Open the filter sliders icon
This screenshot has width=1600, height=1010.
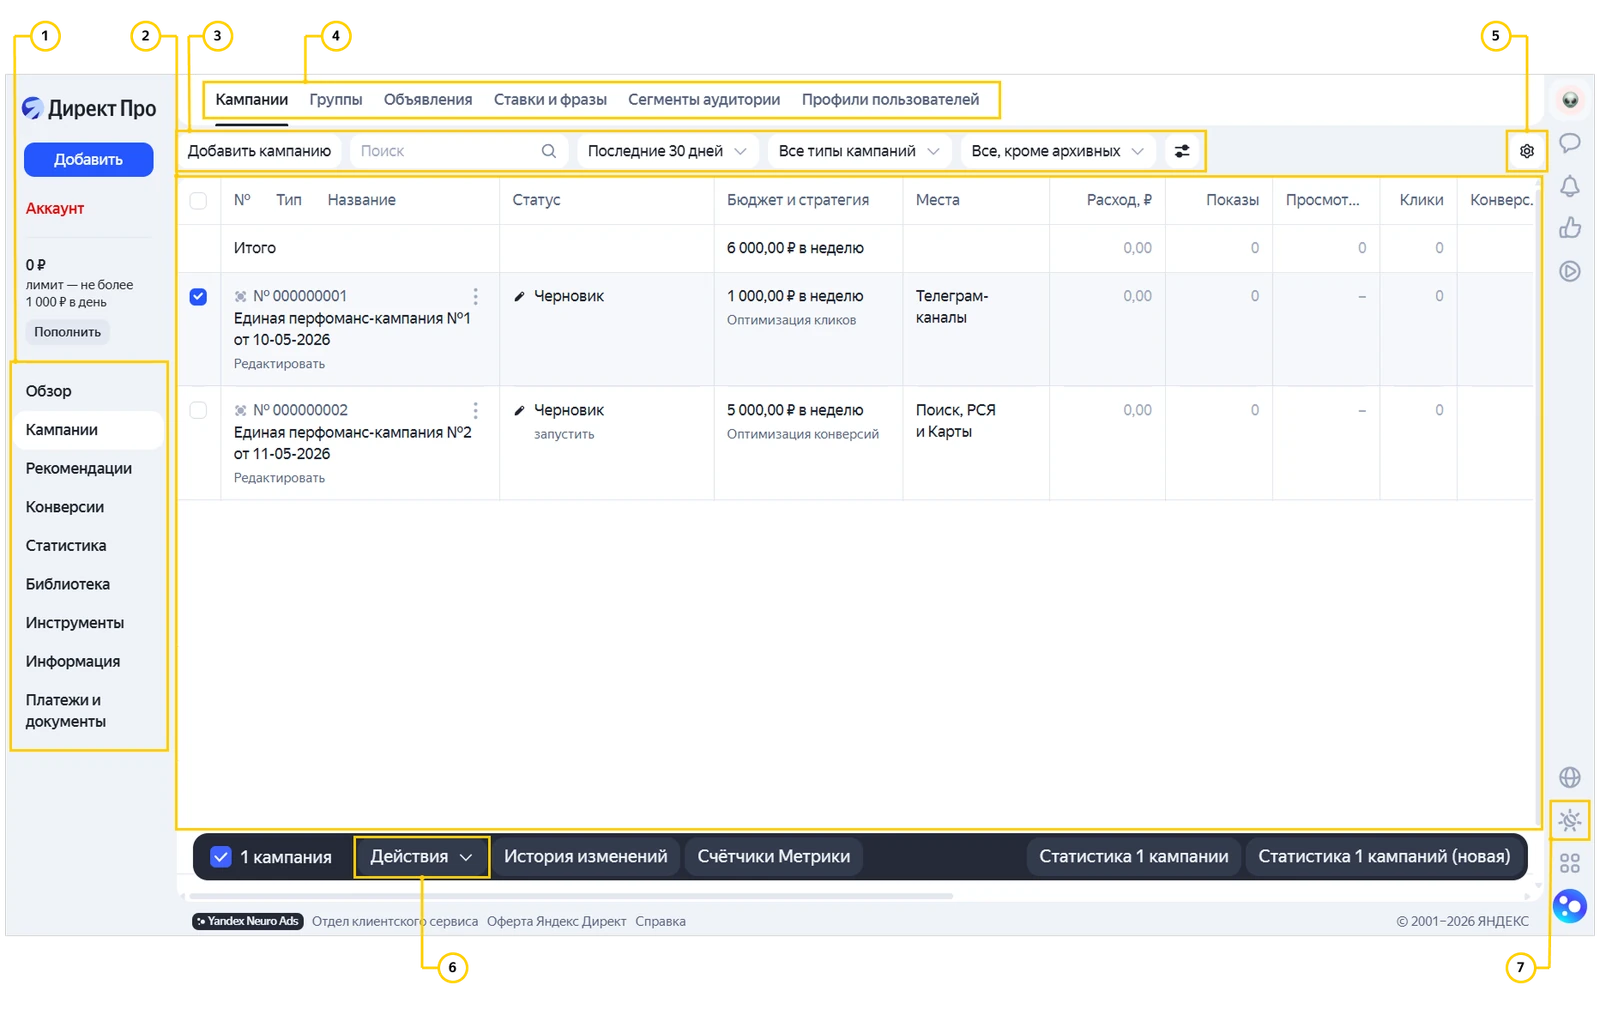(1182, 151)
